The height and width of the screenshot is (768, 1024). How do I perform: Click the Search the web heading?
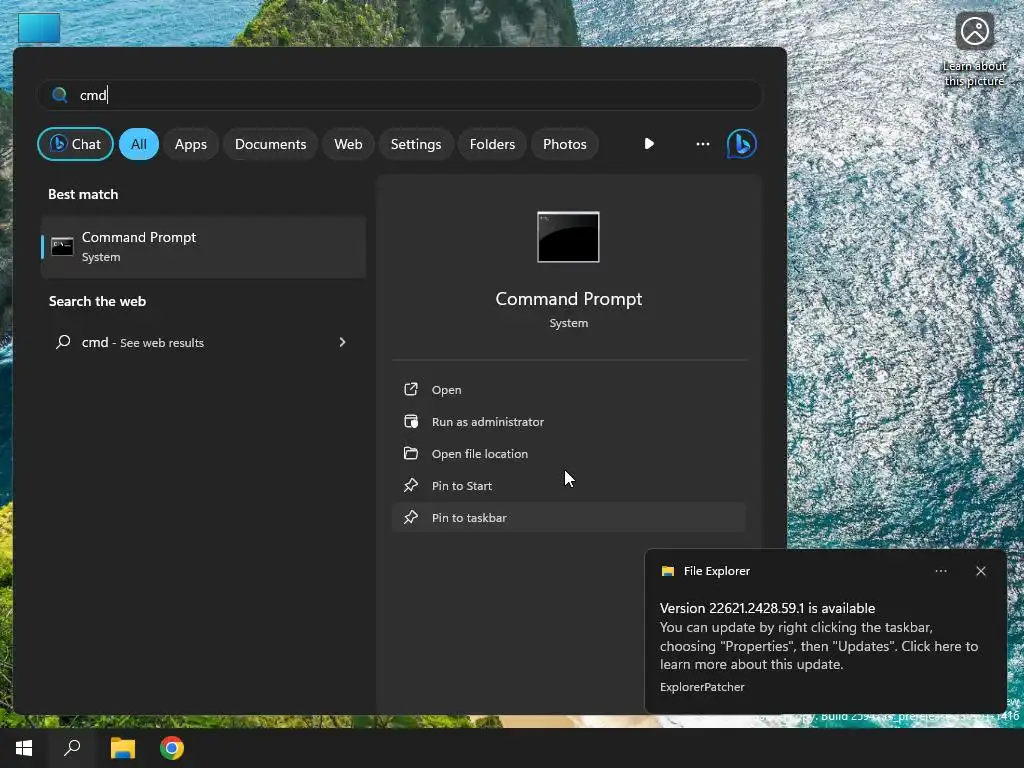point(97,302)
